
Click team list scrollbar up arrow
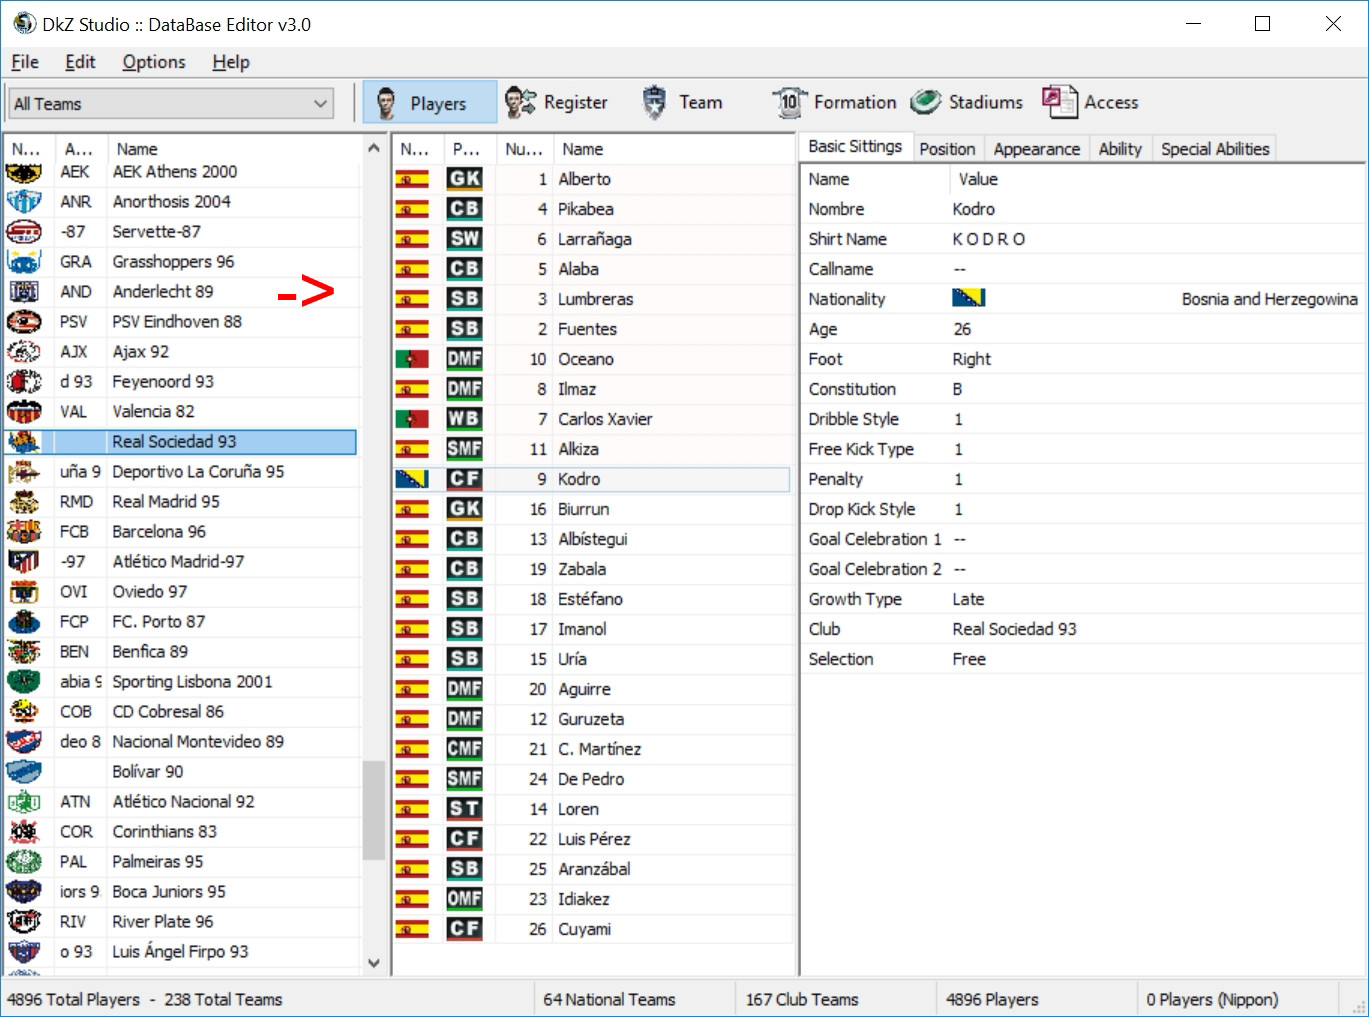pyautogui.click(x=373, y=148)
